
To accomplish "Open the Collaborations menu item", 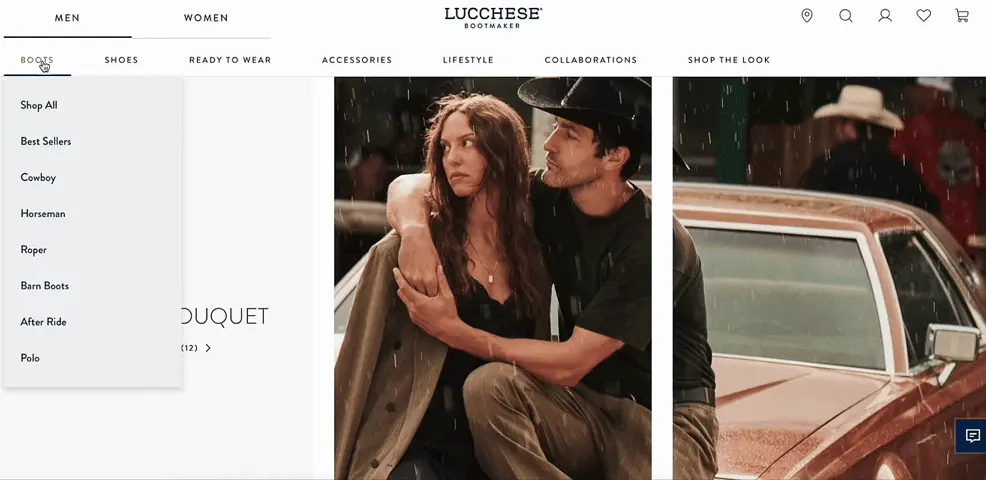I will point(590,60).
